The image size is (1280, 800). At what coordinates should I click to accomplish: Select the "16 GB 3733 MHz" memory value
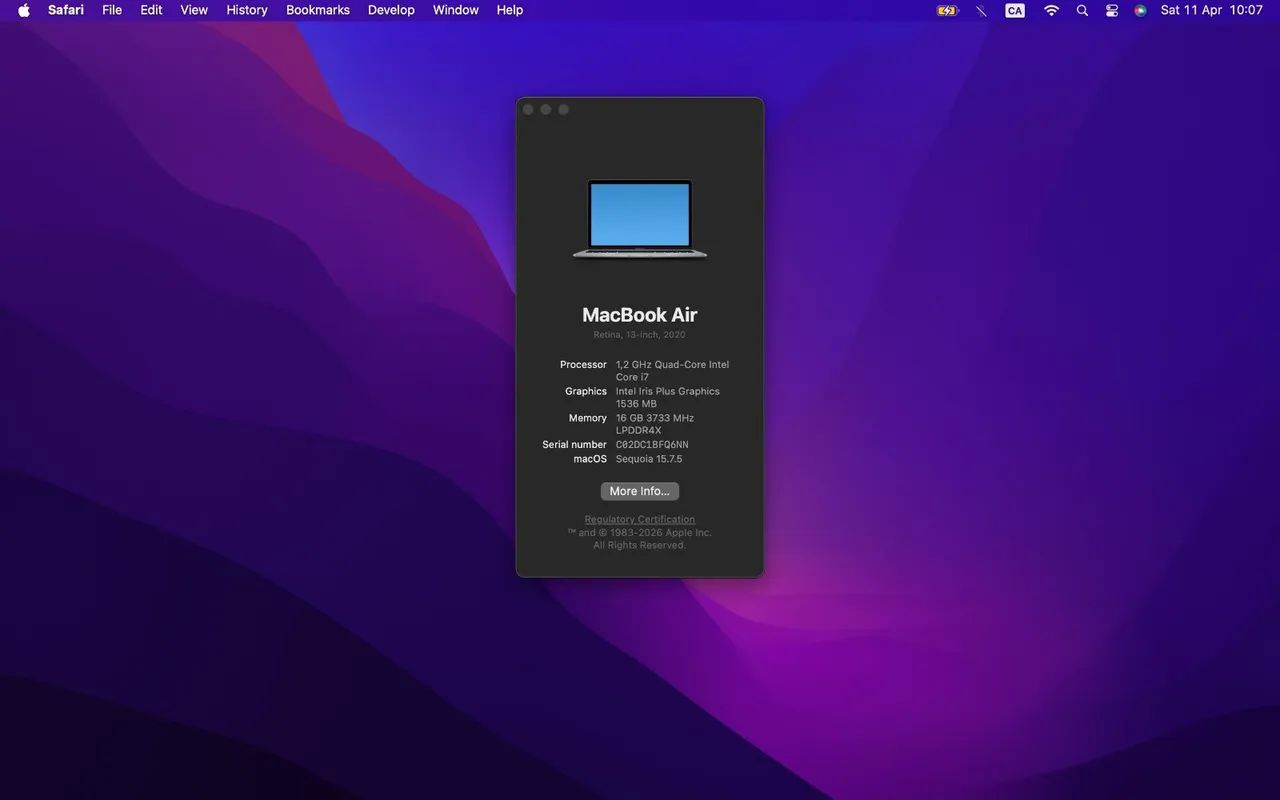click(x=655, y=418)
